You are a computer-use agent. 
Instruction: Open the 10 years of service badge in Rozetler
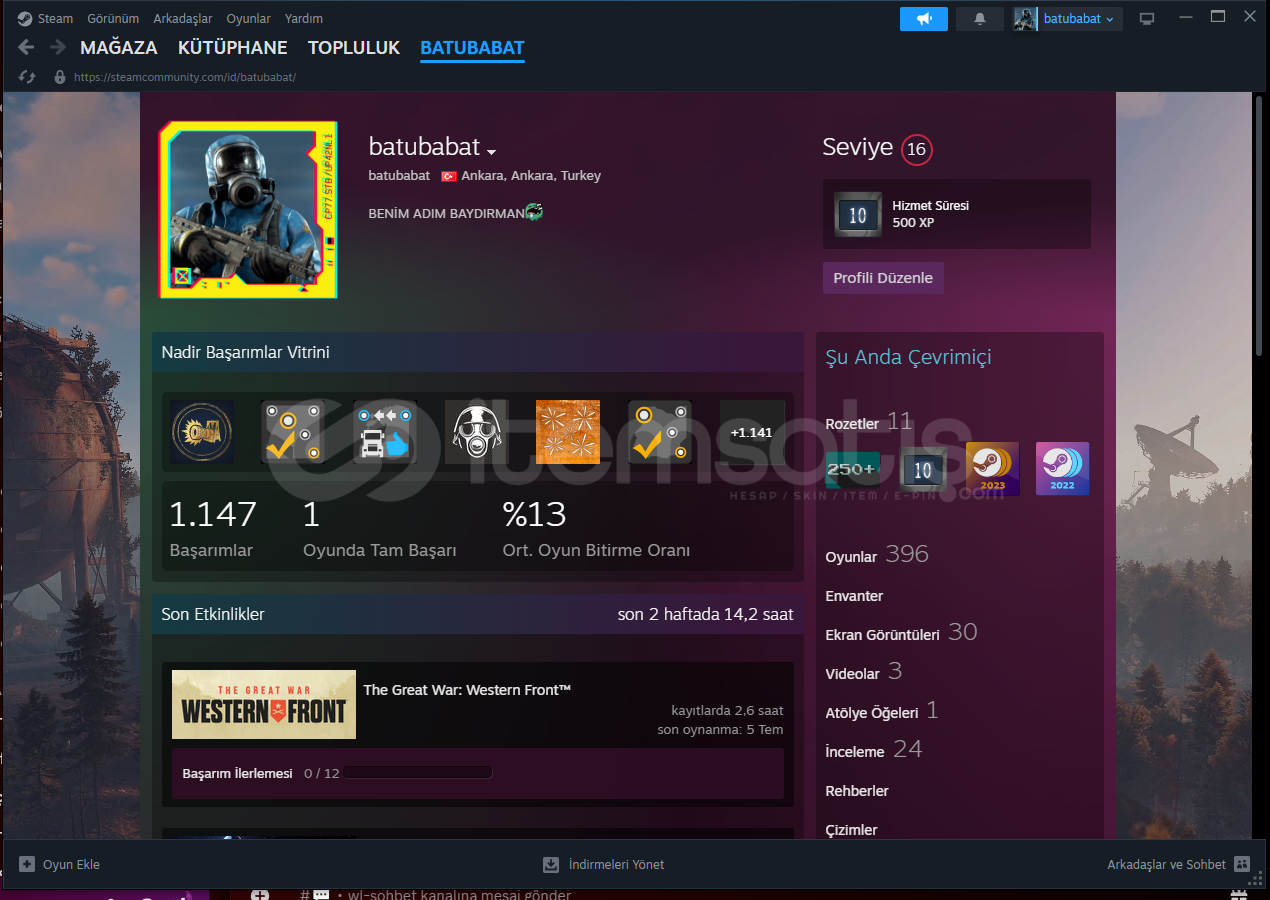[x=923, y=469]
